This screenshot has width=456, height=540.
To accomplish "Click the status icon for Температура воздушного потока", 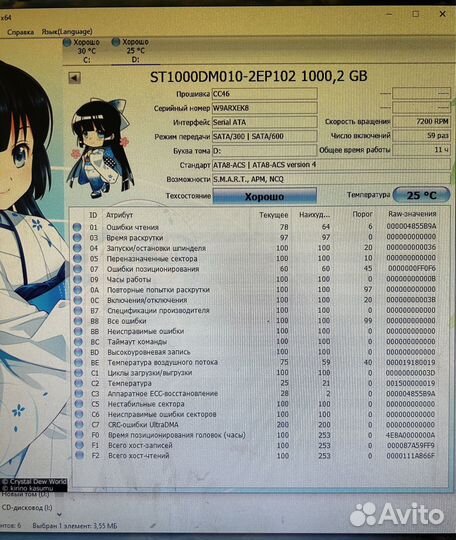I will (79, 362).
